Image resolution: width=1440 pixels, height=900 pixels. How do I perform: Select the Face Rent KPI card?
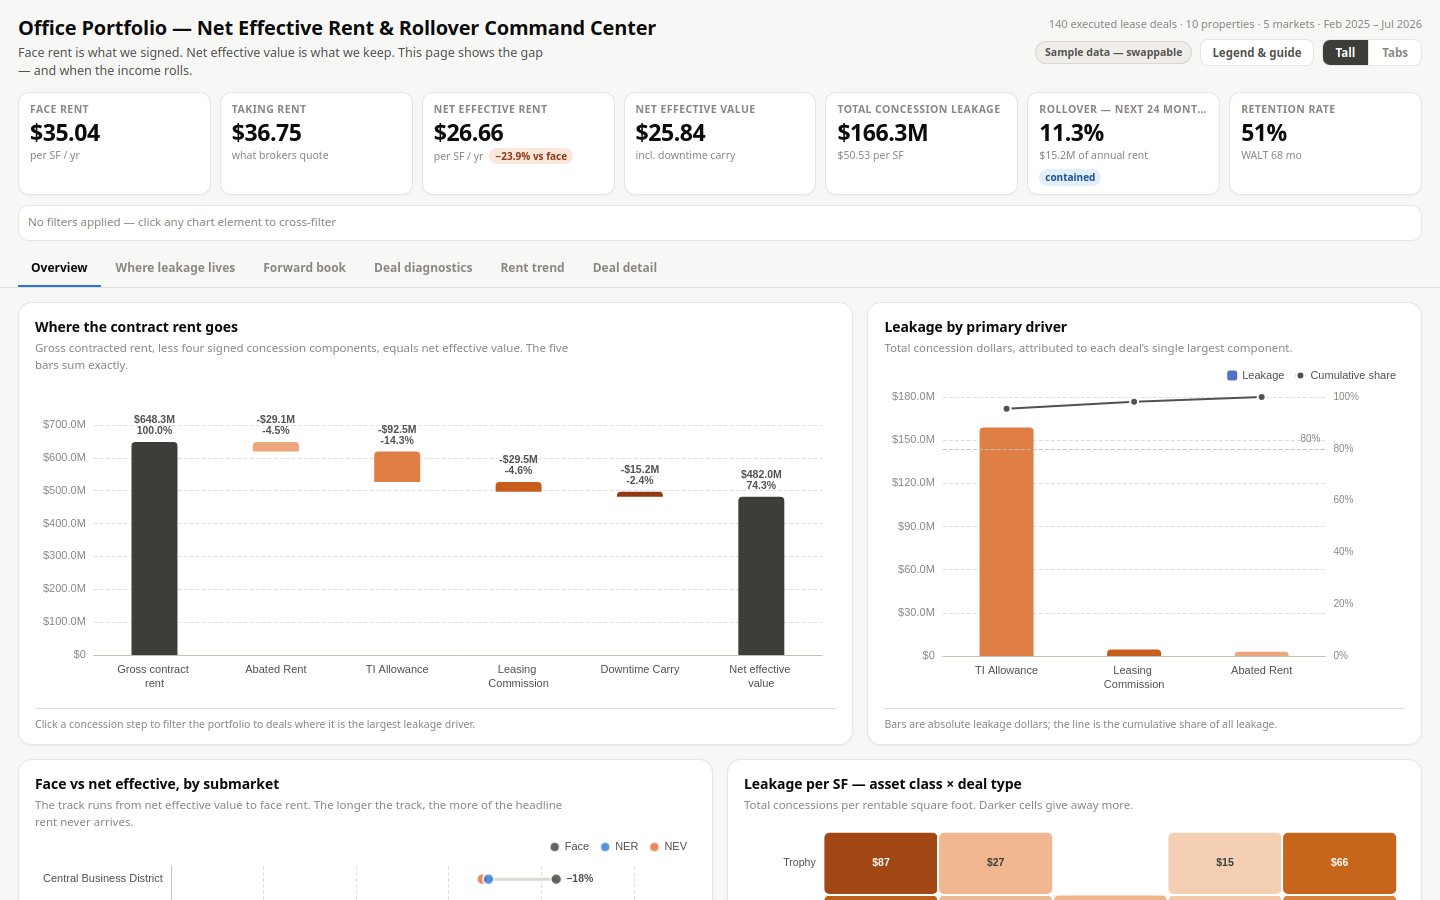(114, 143)
